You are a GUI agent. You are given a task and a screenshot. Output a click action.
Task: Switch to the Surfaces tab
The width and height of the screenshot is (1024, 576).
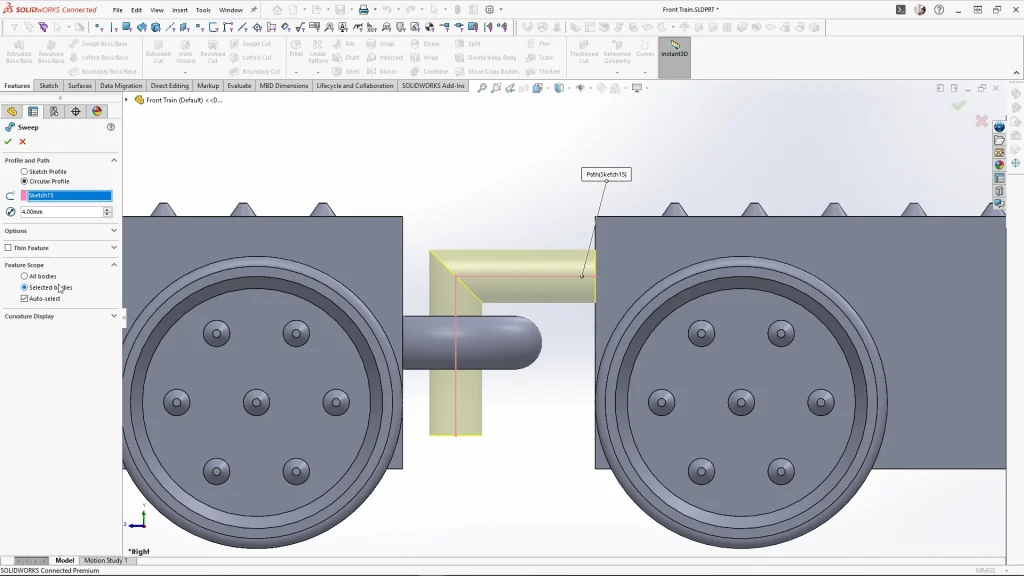(x=80, y=86)
